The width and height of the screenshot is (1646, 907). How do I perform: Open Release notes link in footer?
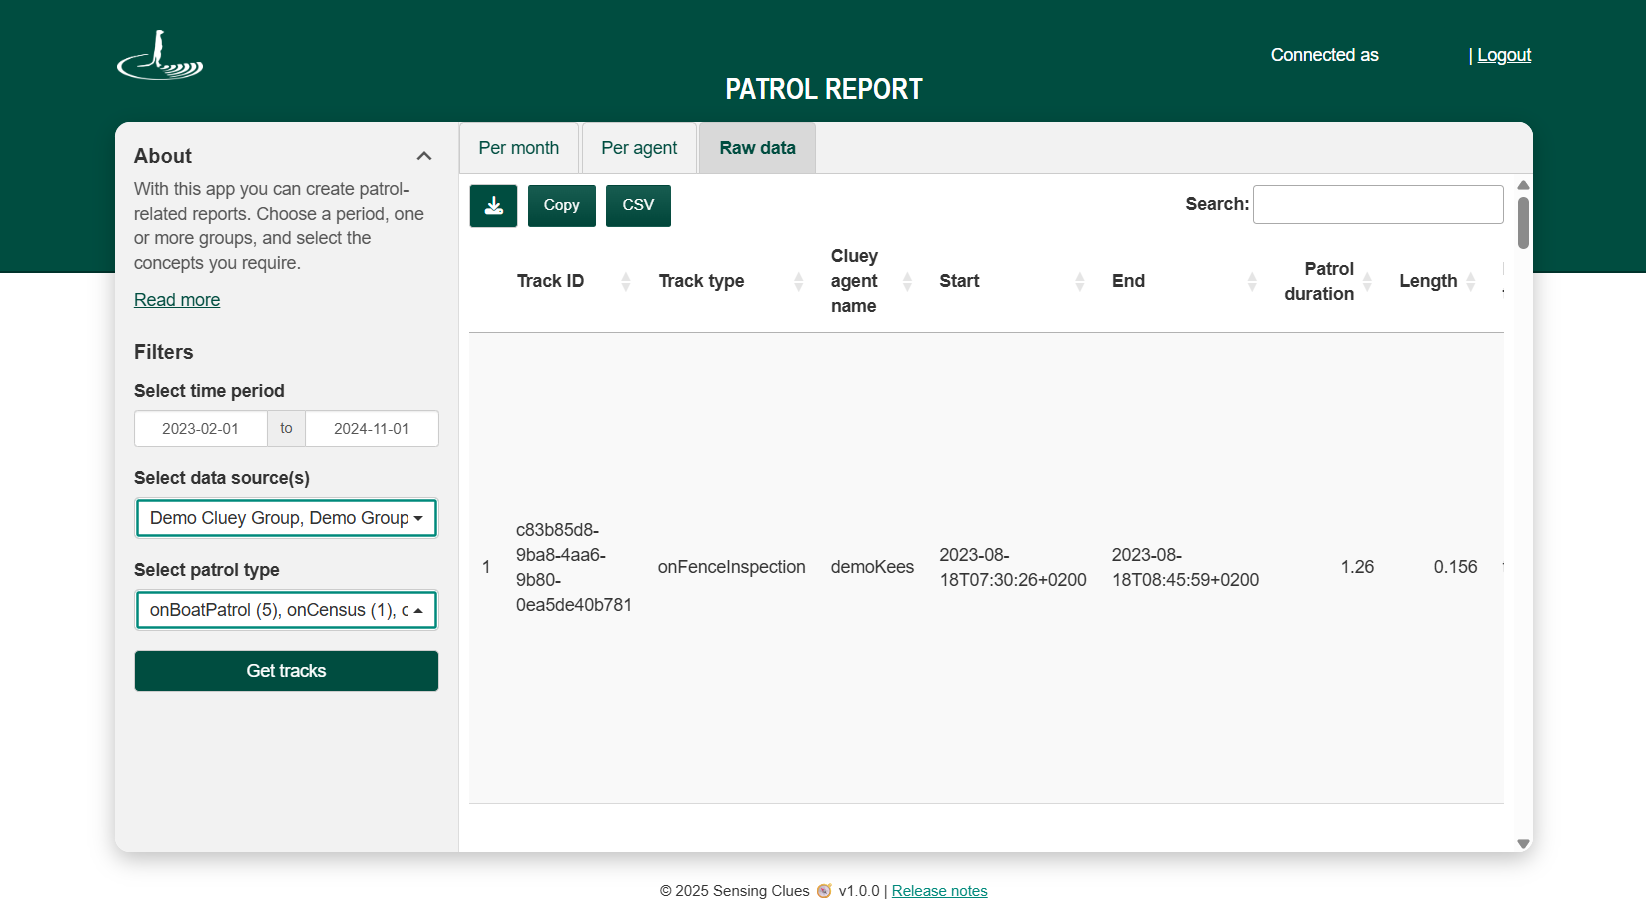pyautogui.click(x=939, y=891)
